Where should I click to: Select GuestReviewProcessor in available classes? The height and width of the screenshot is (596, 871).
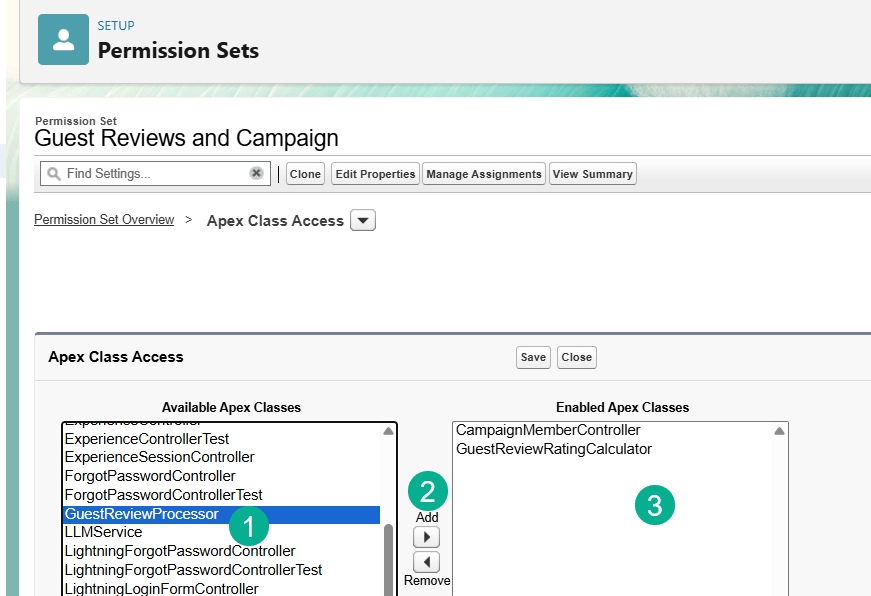[141, 514]
